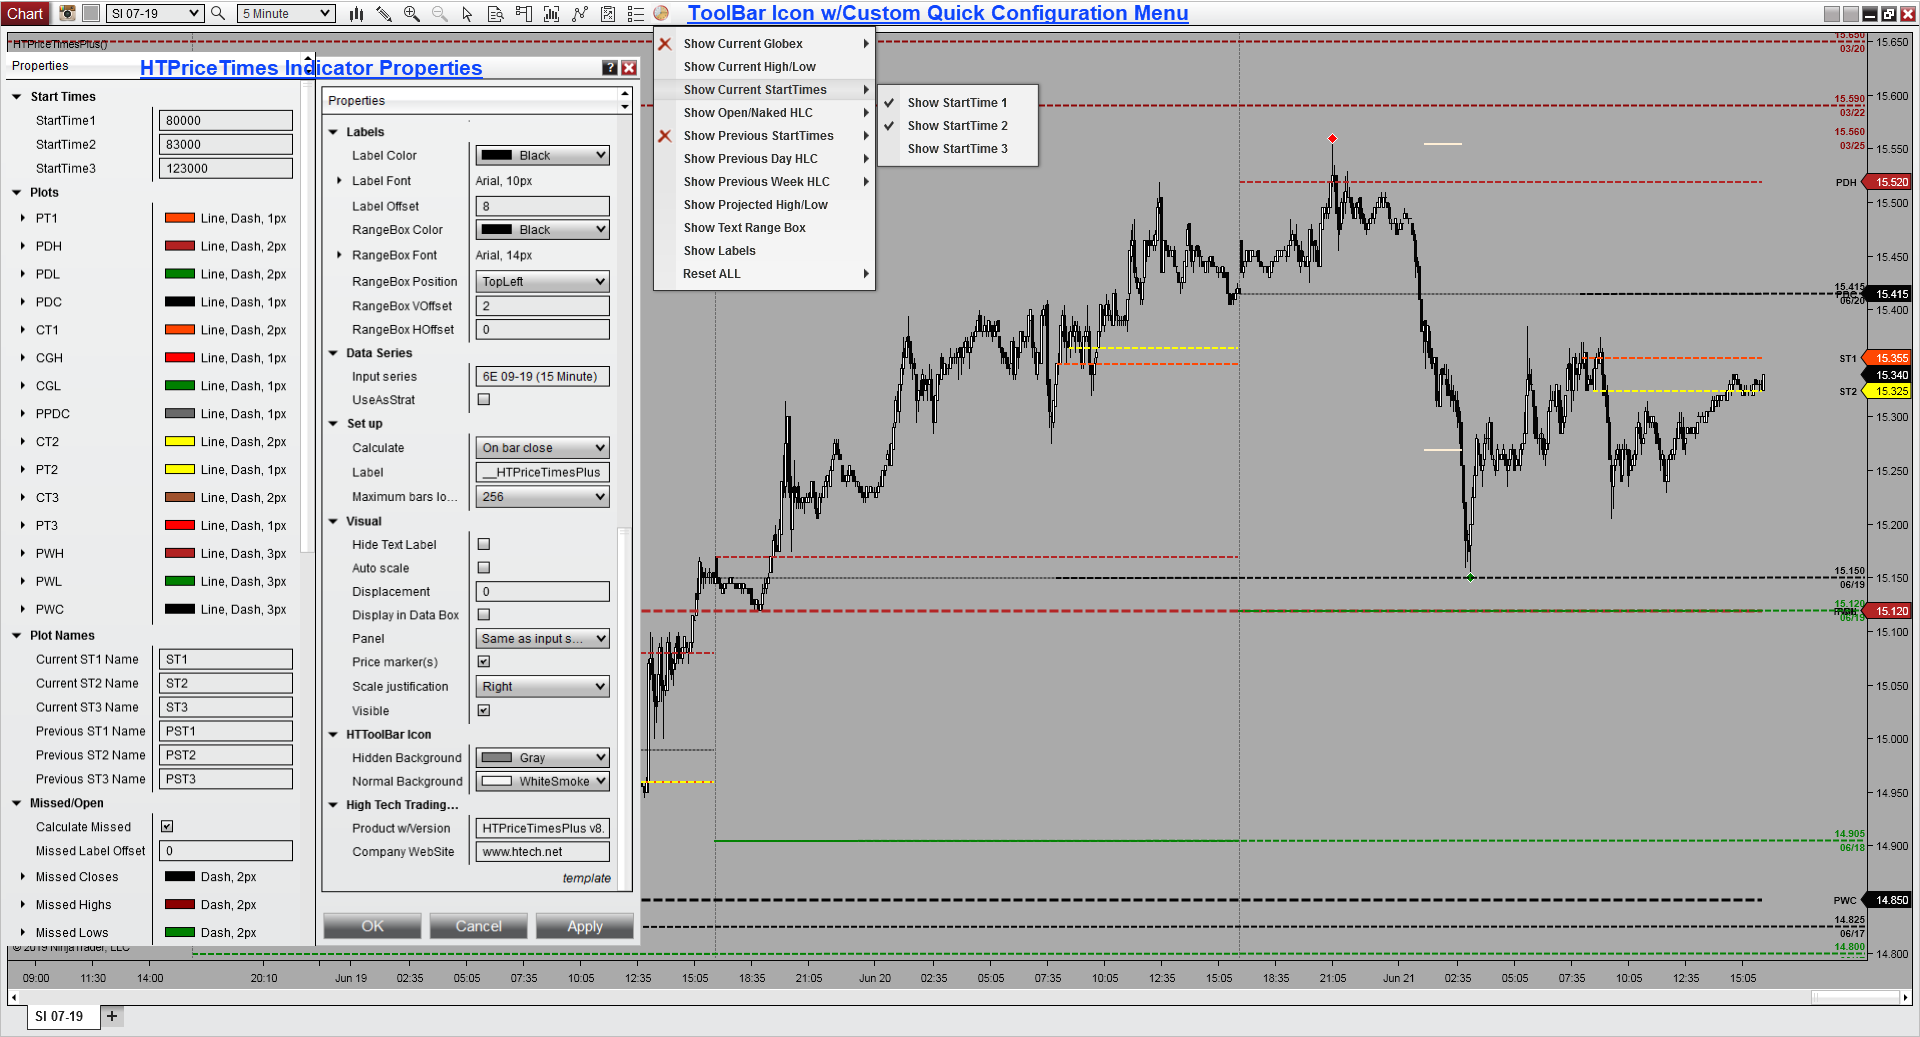The width and height of the screenshot is (1920, 1037).
Task: Toggle the Show StartTime 2 checkmark
Action: pos(889,125)
